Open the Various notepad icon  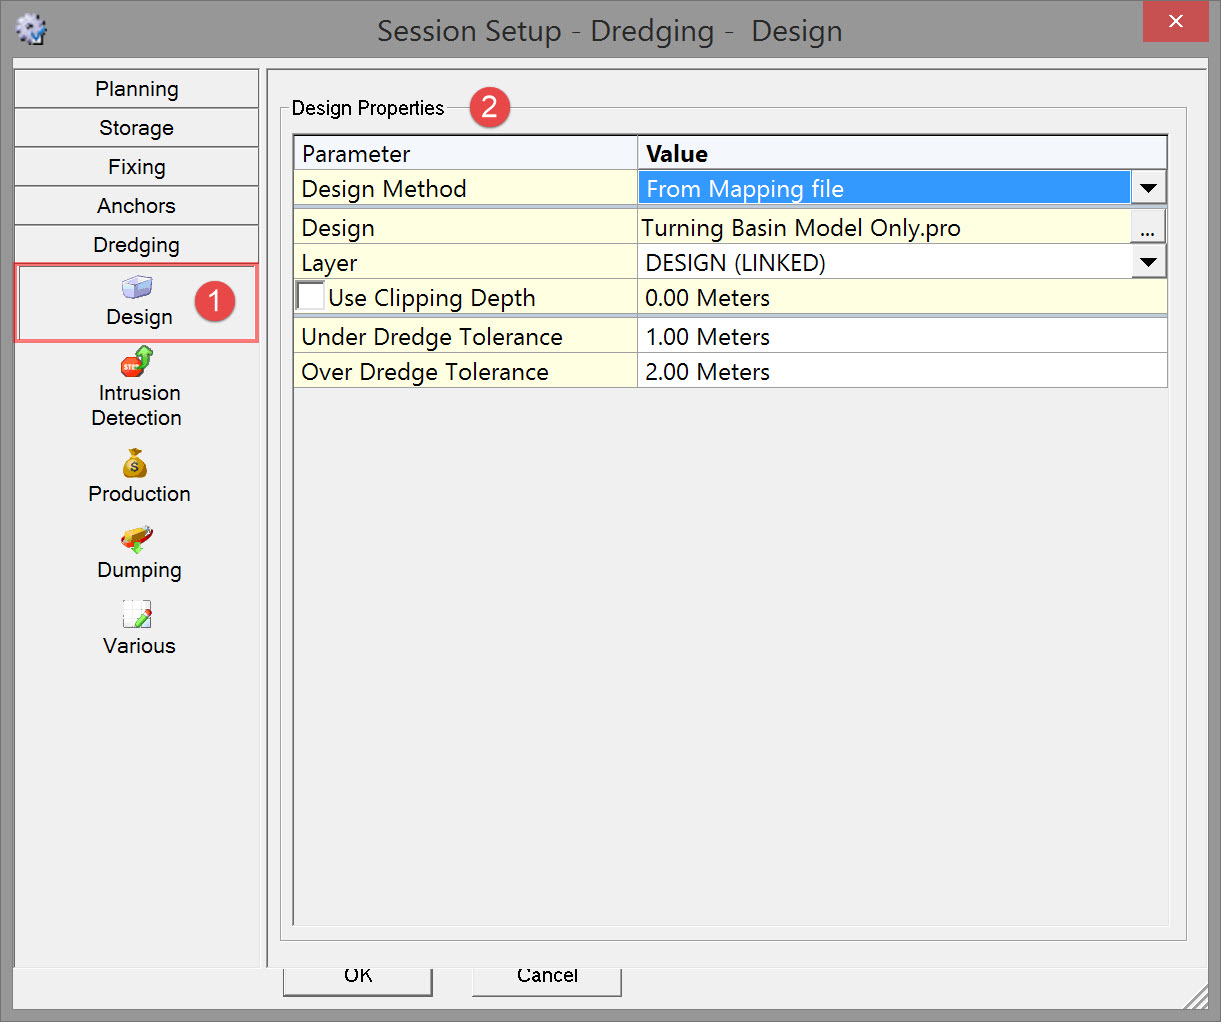(137, 615)
